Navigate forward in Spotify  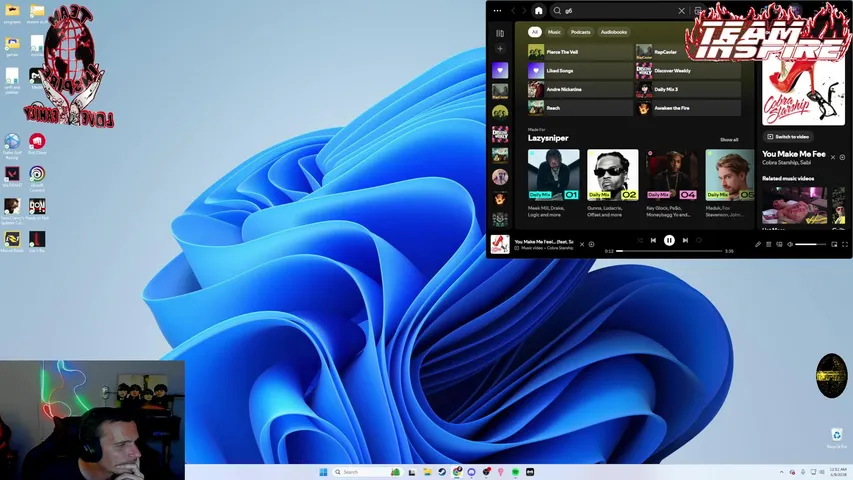[x=524, y=11]
